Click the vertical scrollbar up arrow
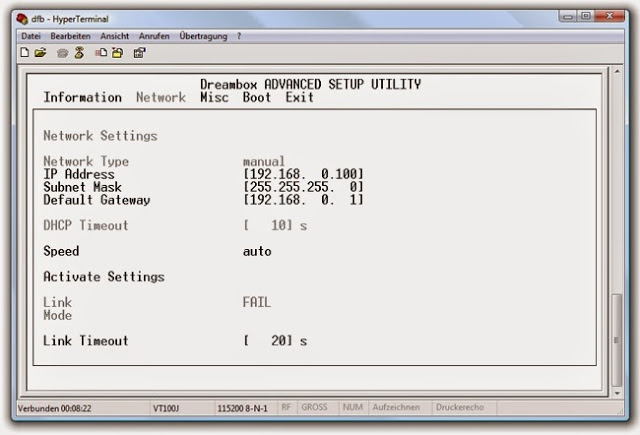Image resolution: width=640 pixels, height=435 pixels. [617, 72]
